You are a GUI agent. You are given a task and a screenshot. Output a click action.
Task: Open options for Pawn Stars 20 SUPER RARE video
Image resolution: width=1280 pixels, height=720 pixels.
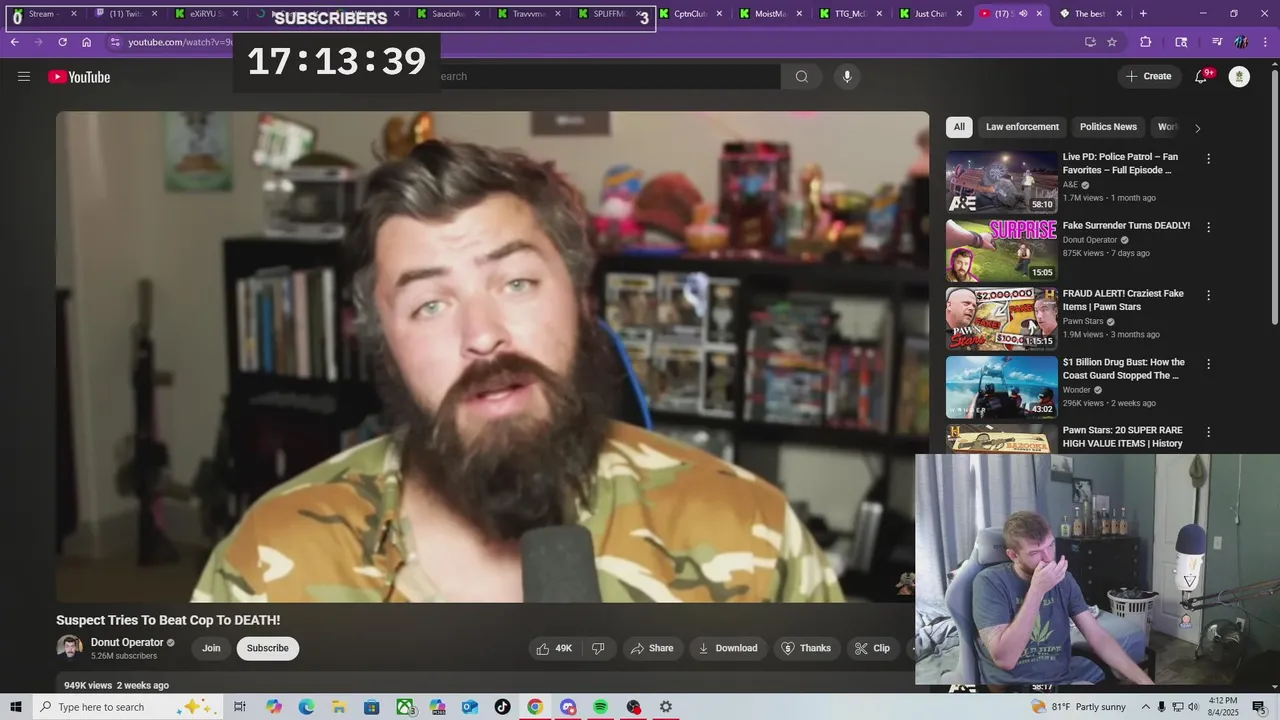tap(1208, 432)
